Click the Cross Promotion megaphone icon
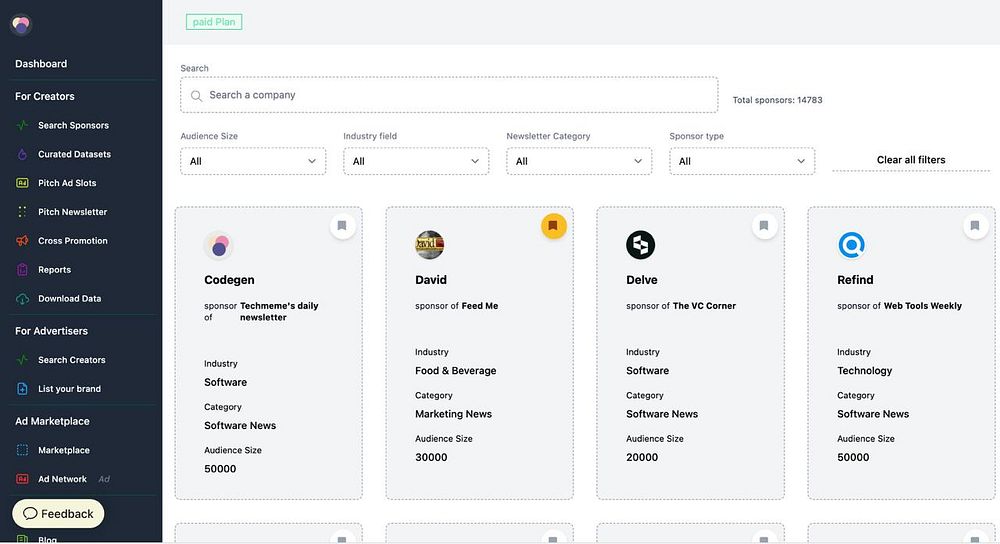Image resolution: width=1000 pixels, height=544 pixels. 22,241
